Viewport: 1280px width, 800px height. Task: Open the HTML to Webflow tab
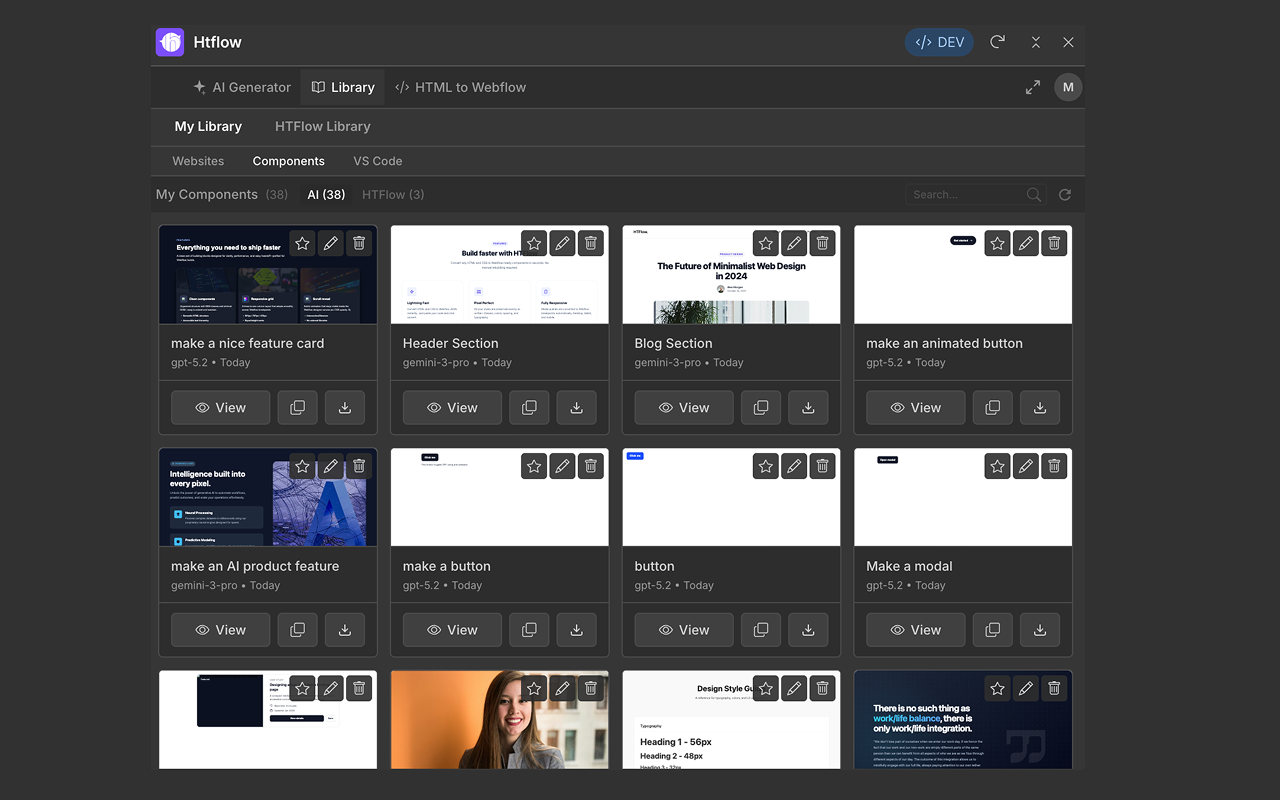(460, 87)
